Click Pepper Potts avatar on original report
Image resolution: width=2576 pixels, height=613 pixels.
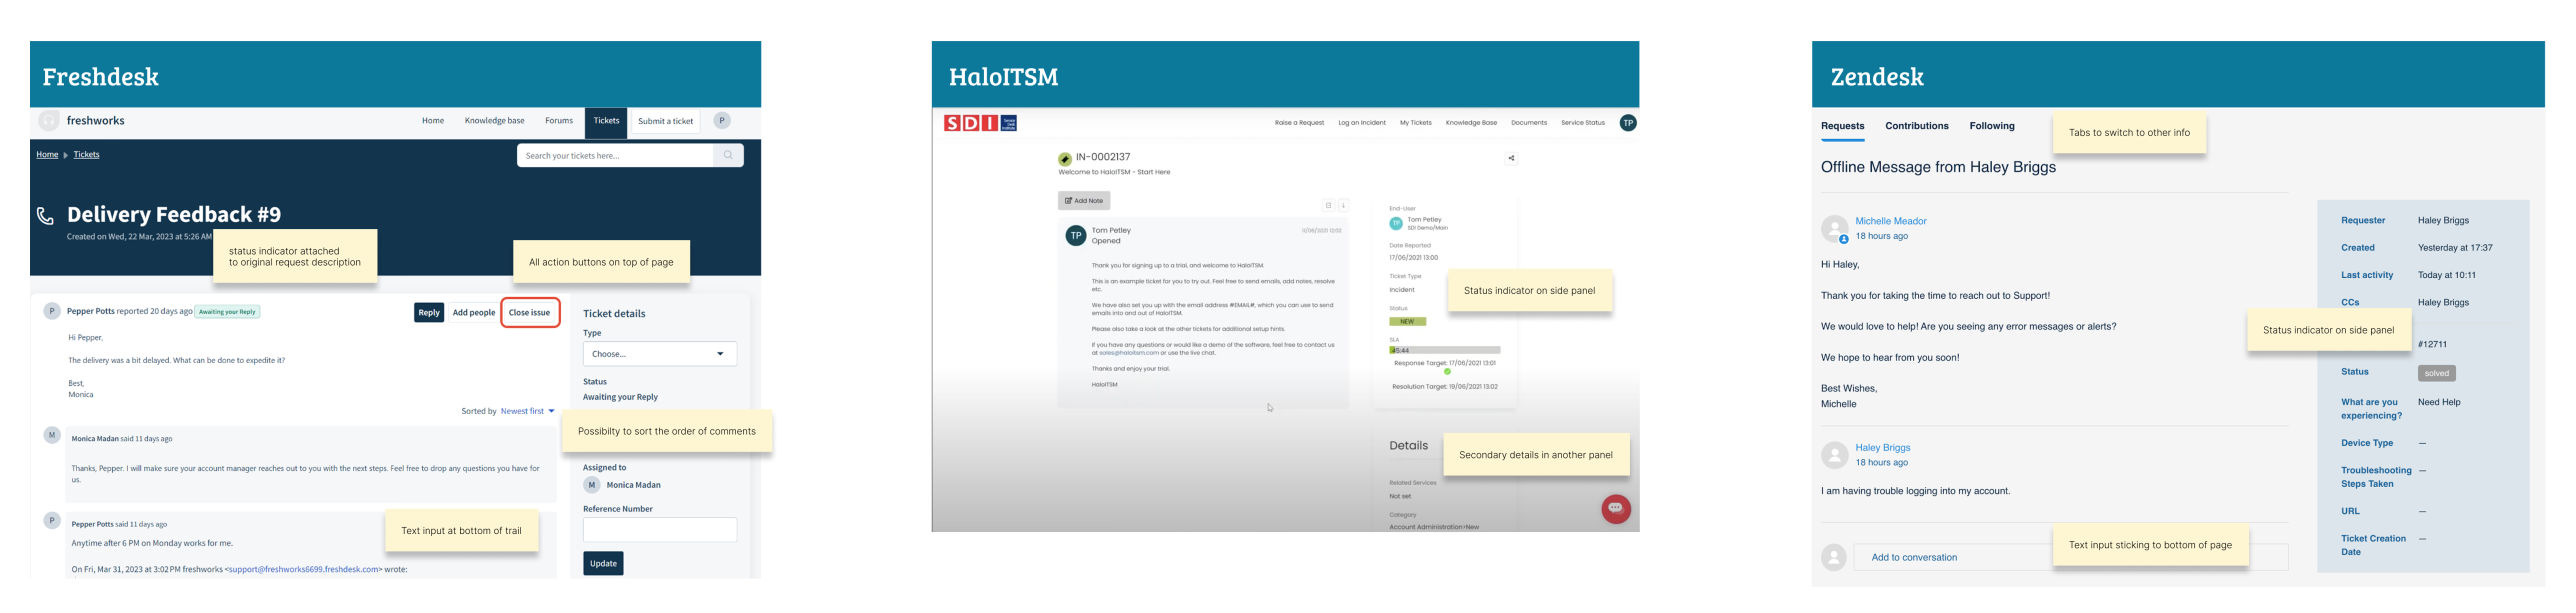coord(52,311)
